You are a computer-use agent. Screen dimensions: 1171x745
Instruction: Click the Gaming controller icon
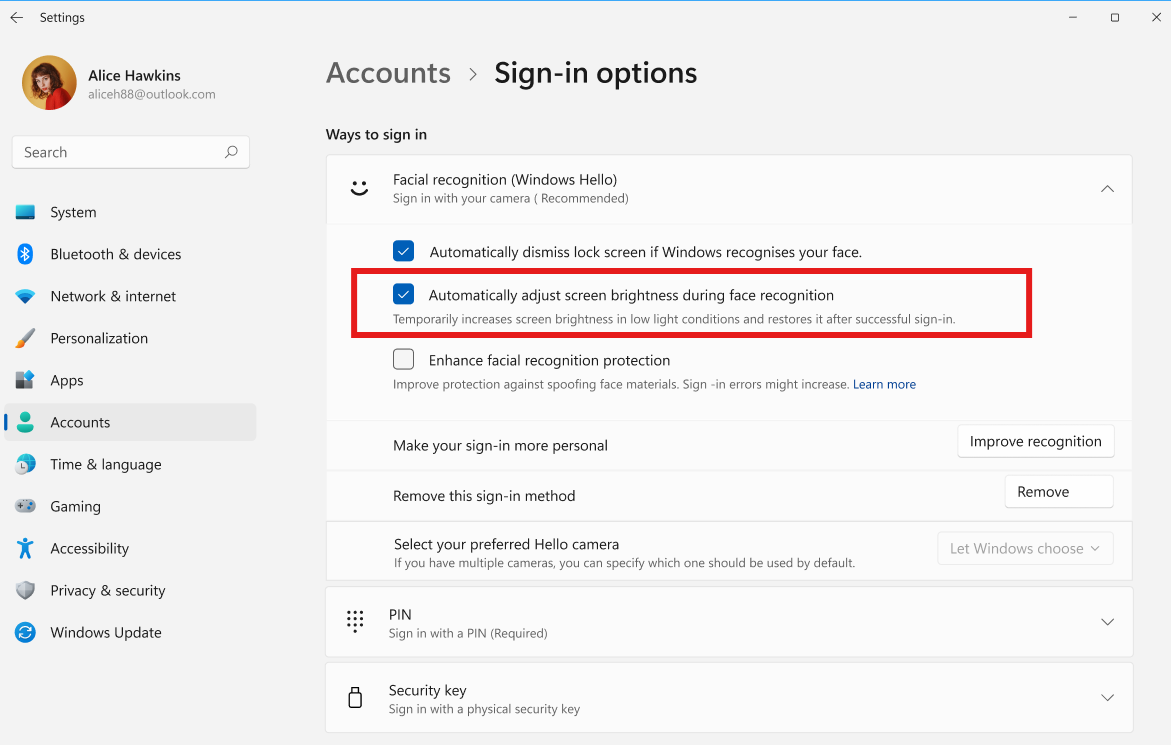[x=25, y=506]
